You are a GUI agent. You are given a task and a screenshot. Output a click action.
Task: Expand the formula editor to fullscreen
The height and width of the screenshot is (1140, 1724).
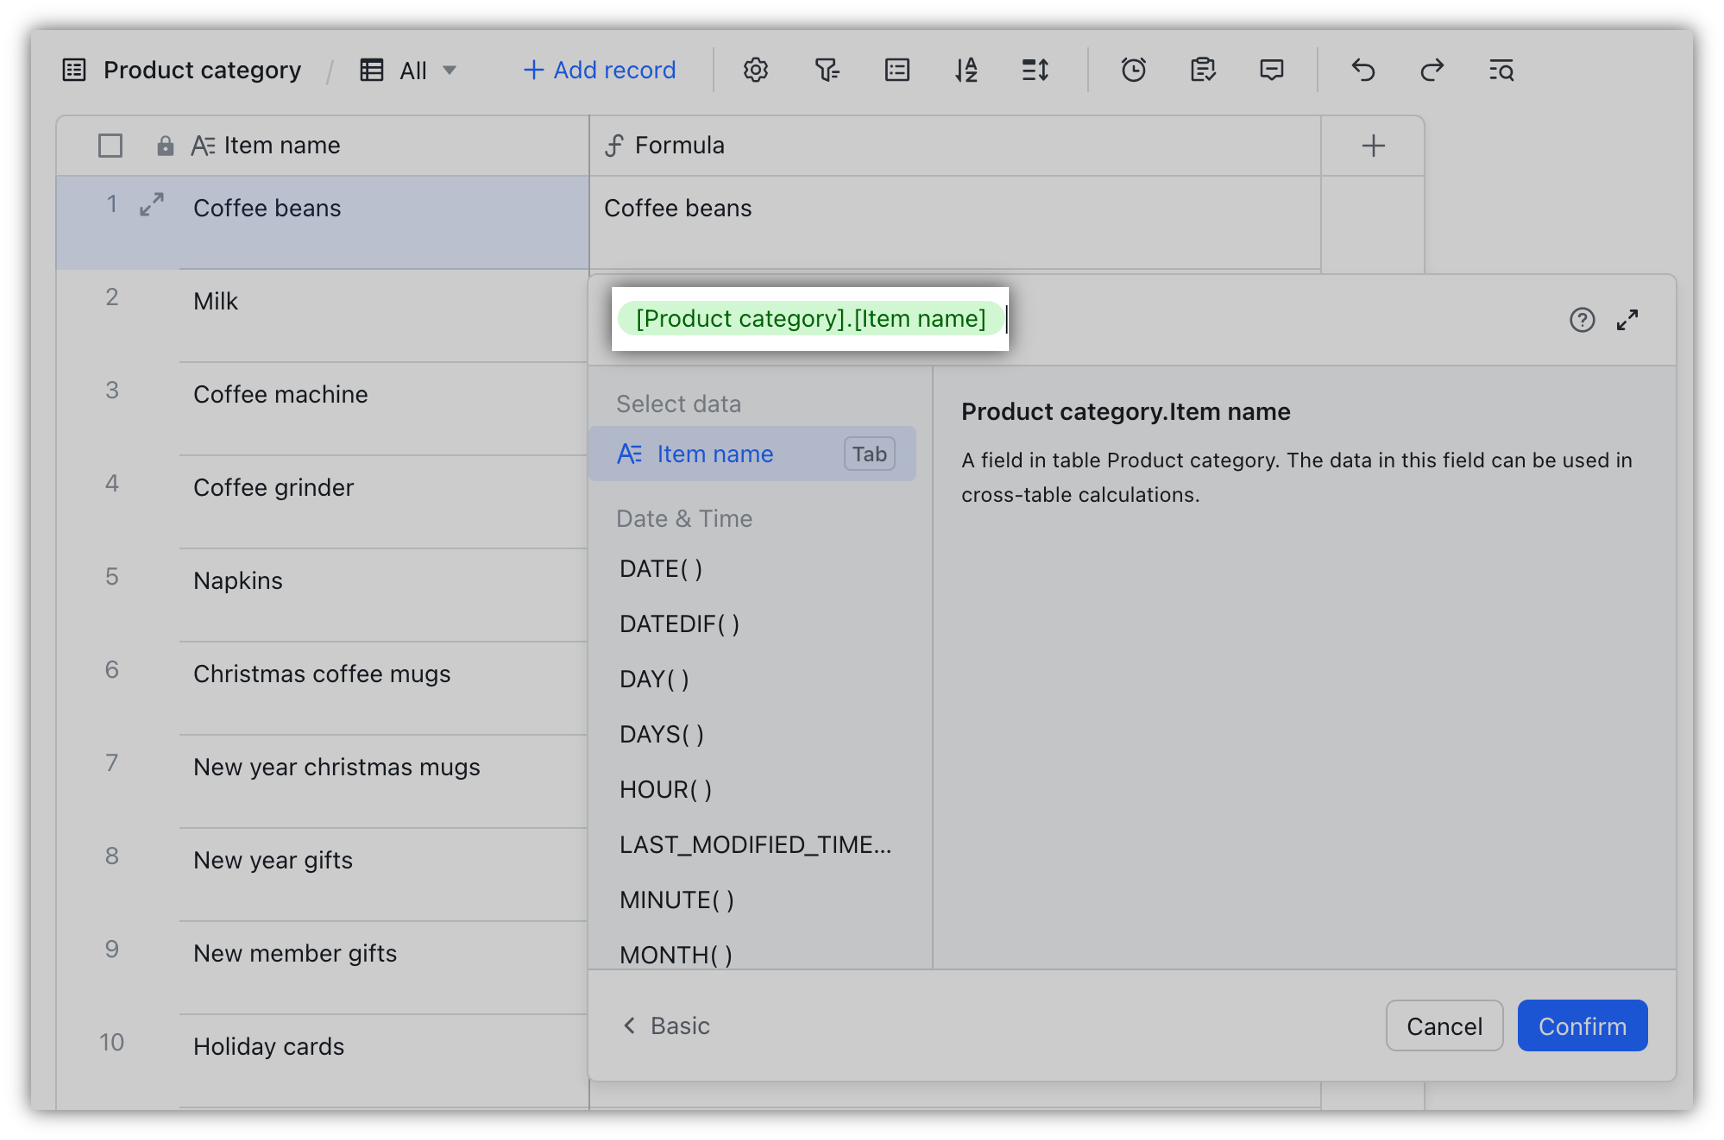1627,320
